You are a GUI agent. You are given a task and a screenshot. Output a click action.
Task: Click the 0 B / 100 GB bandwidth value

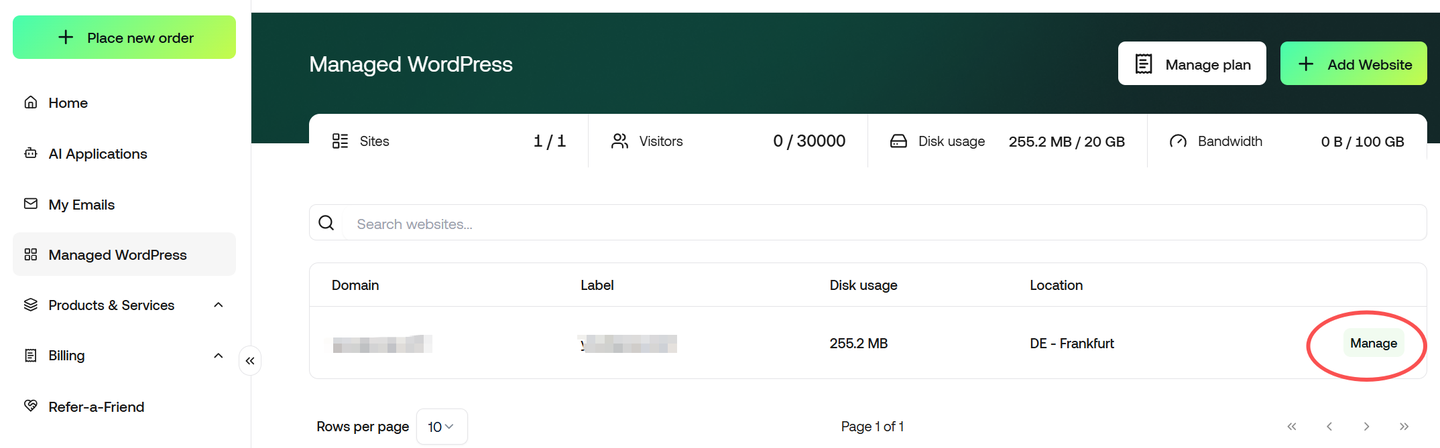tap(1363, 141)
